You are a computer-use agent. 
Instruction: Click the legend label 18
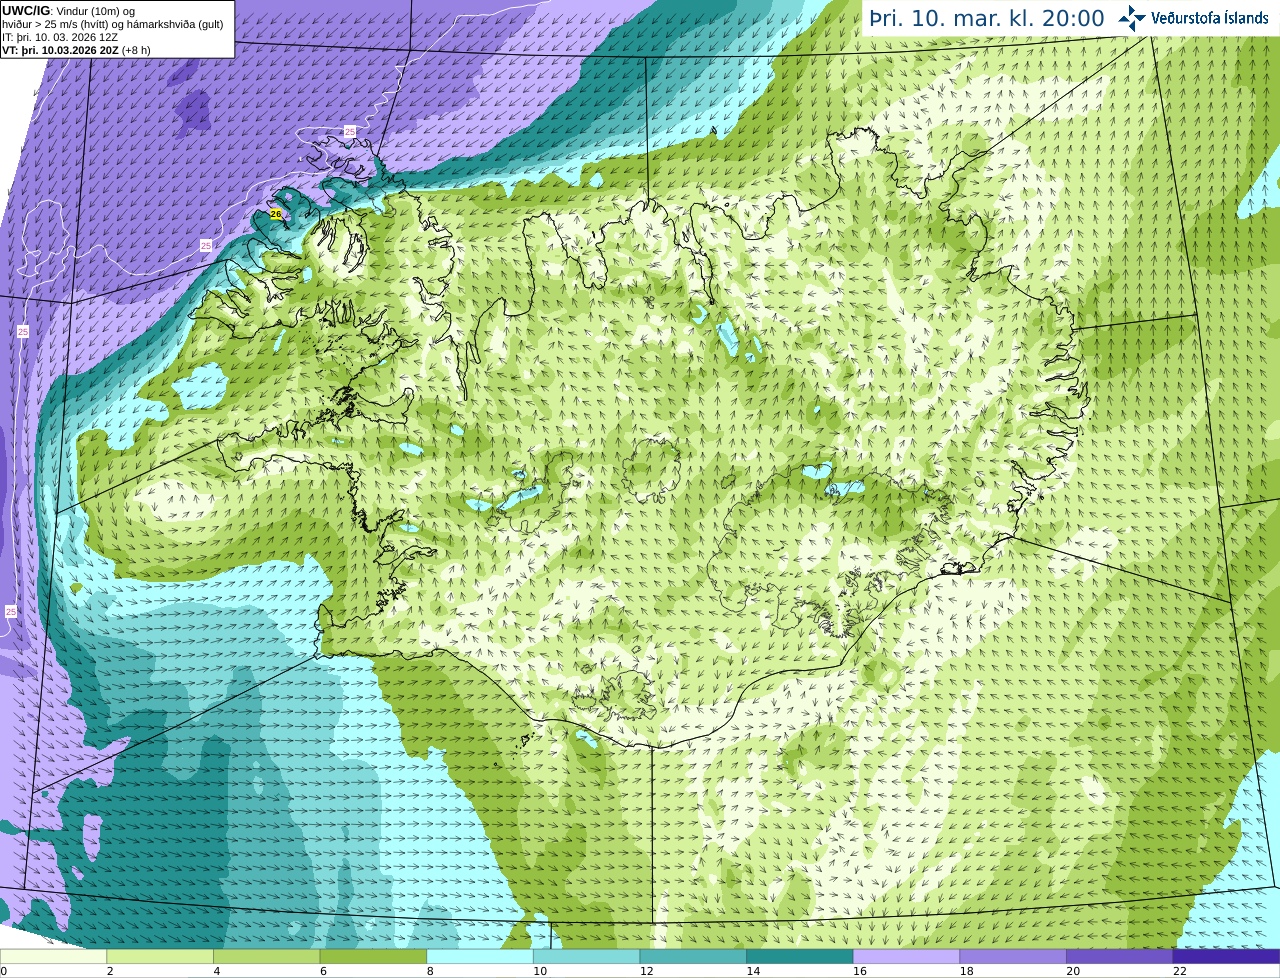coord(966,971)
